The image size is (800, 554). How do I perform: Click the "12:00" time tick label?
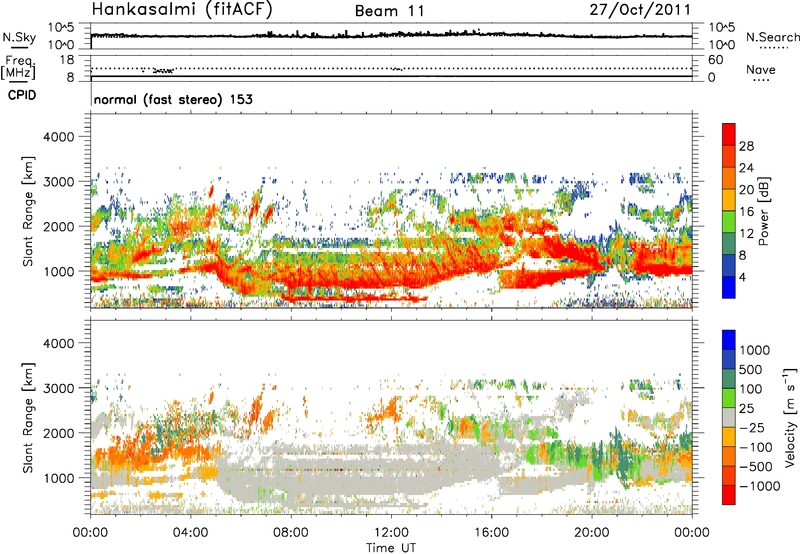point(391,533)
